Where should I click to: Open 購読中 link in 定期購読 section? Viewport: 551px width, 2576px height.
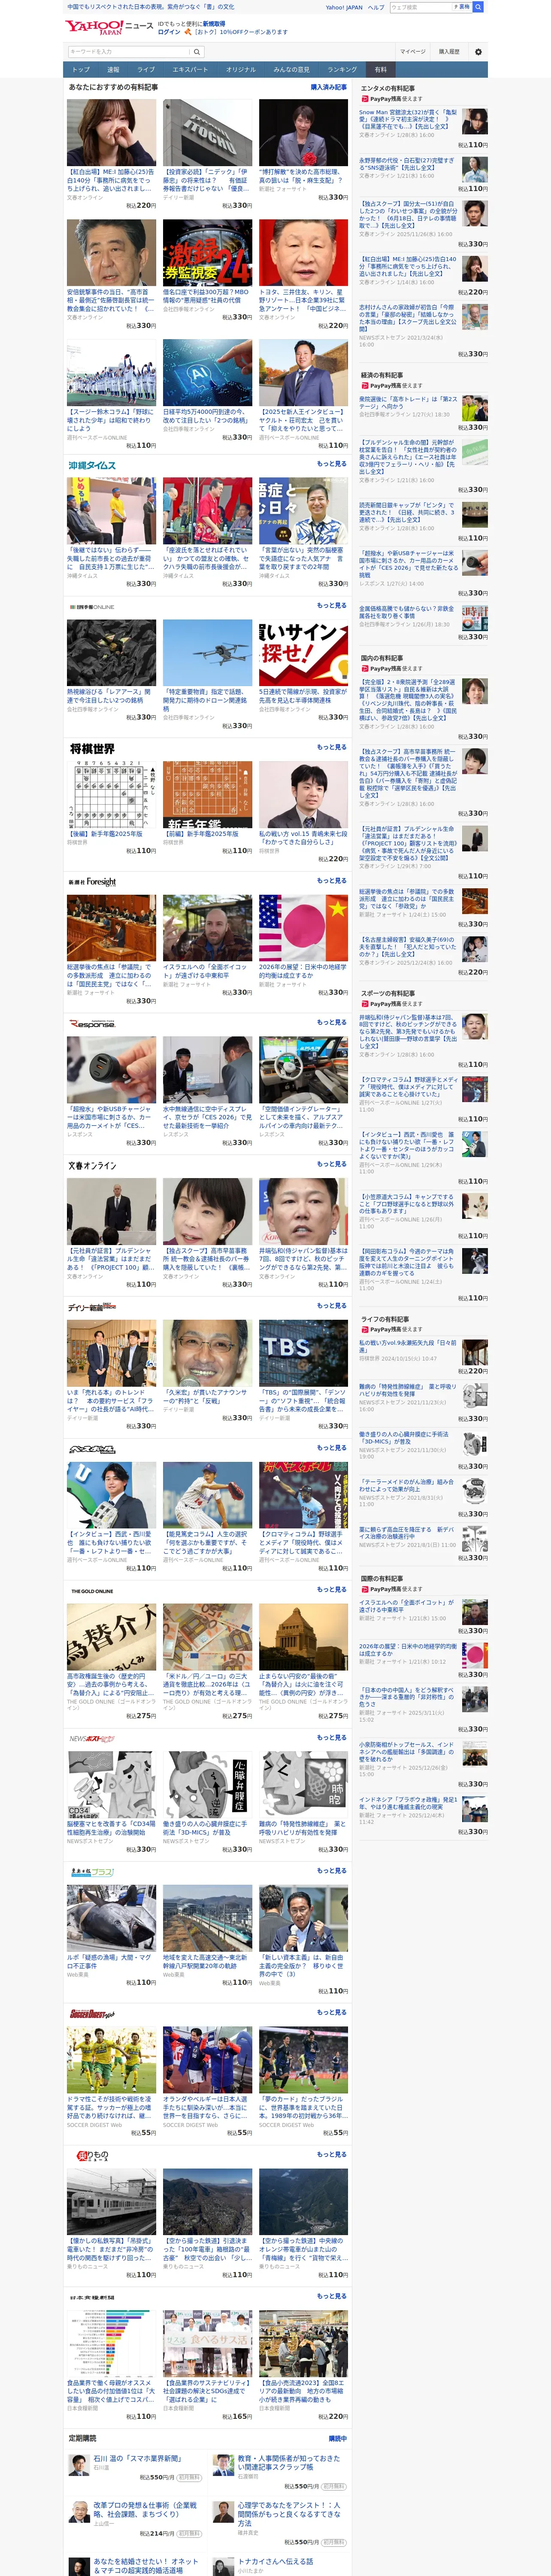click(x=338, y=2438)
